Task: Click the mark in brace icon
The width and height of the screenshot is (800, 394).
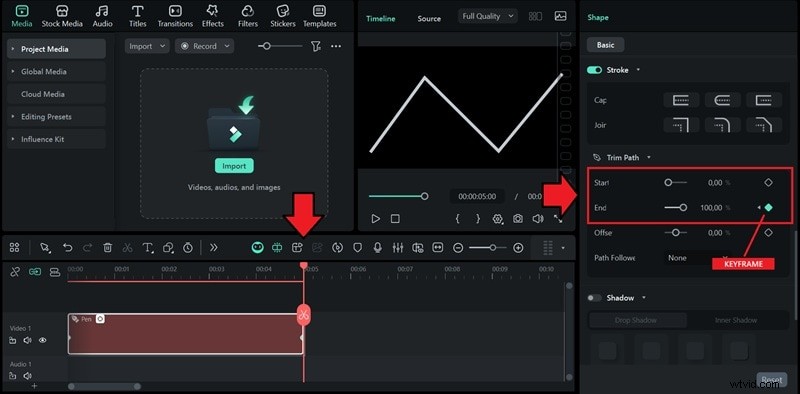Action: pos(458,219)
